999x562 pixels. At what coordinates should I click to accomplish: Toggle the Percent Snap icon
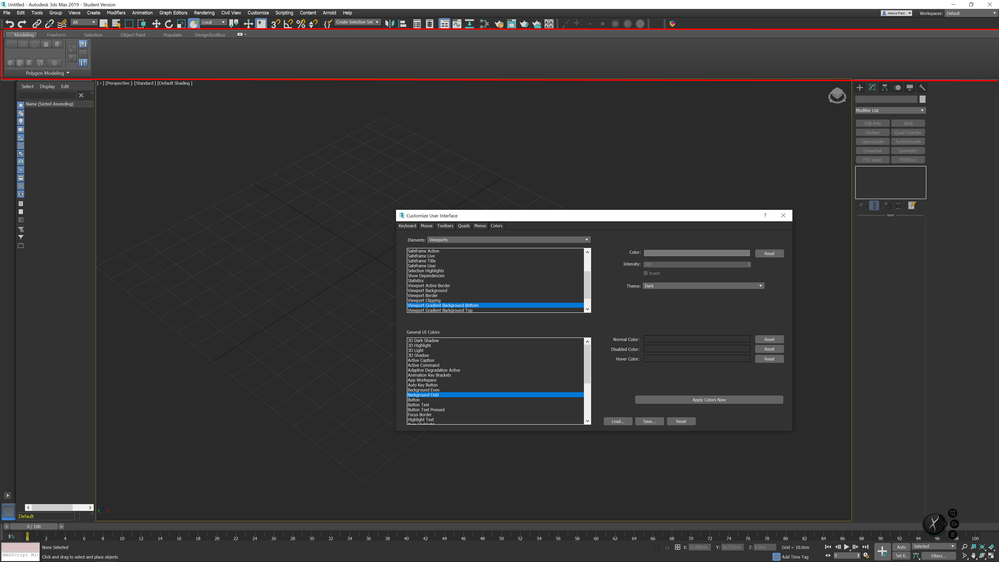pos(301,24)
